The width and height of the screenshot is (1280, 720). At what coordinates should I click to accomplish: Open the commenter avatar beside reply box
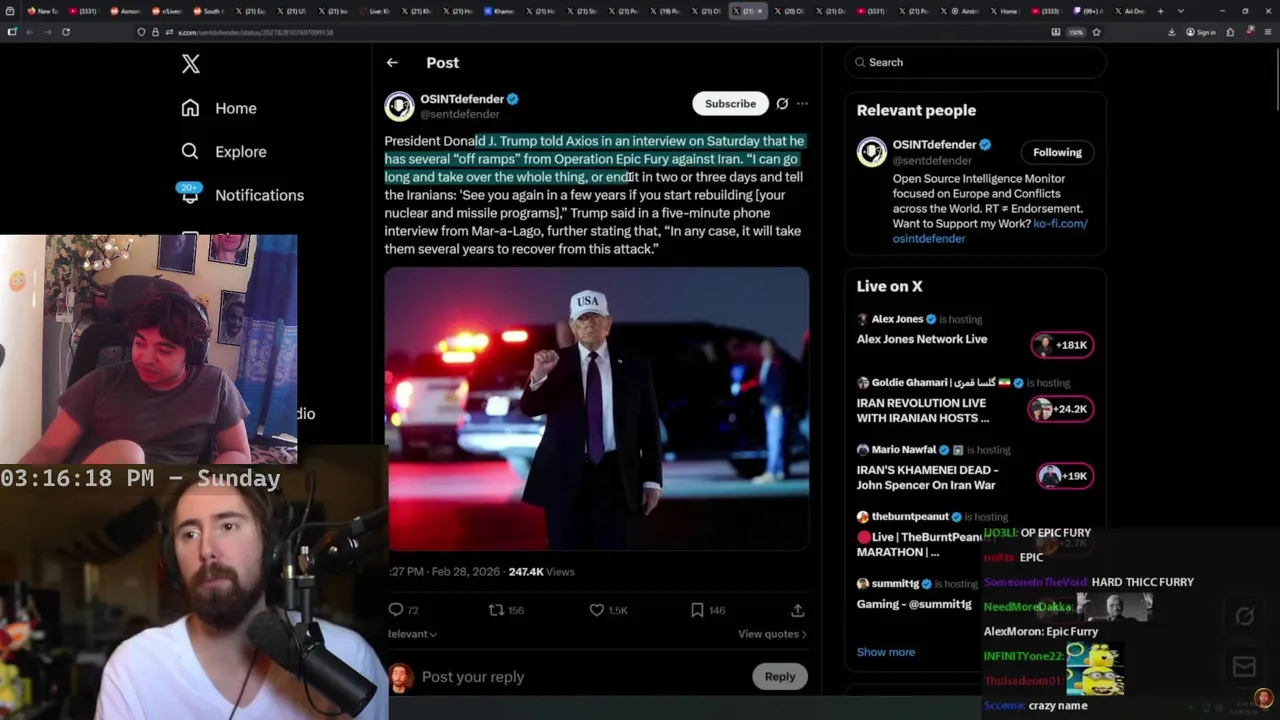click(x=401, y=677)
